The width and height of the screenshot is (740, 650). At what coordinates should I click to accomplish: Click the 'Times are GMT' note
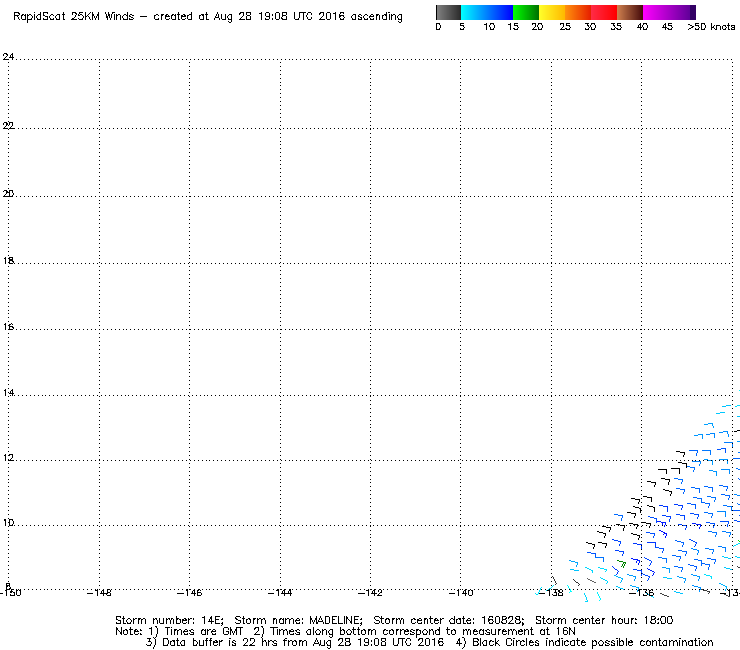pos(203,632)
